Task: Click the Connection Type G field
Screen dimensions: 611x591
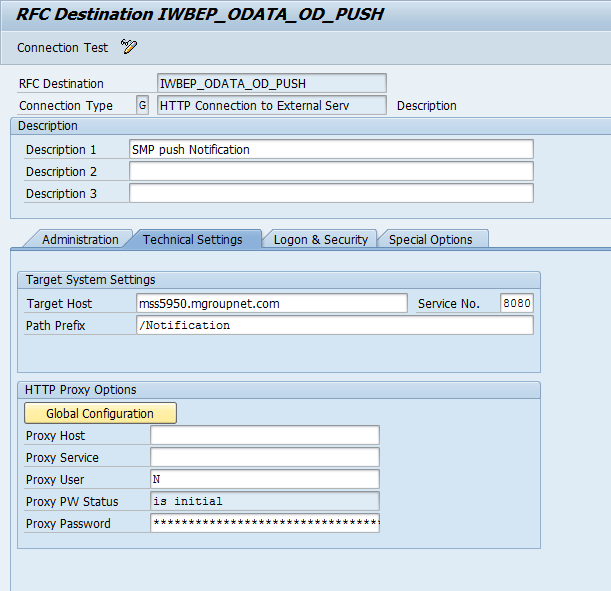Action: tap(142, 105)
